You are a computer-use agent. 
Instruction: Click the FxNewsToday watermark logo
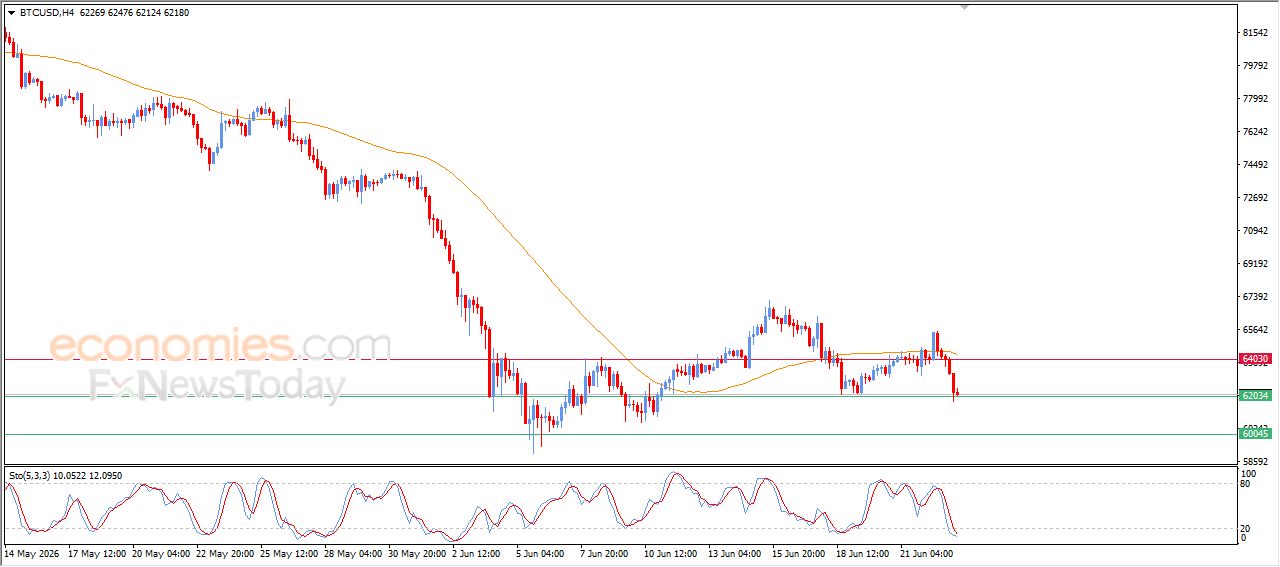pyautogui.click(x=217, y=386)
